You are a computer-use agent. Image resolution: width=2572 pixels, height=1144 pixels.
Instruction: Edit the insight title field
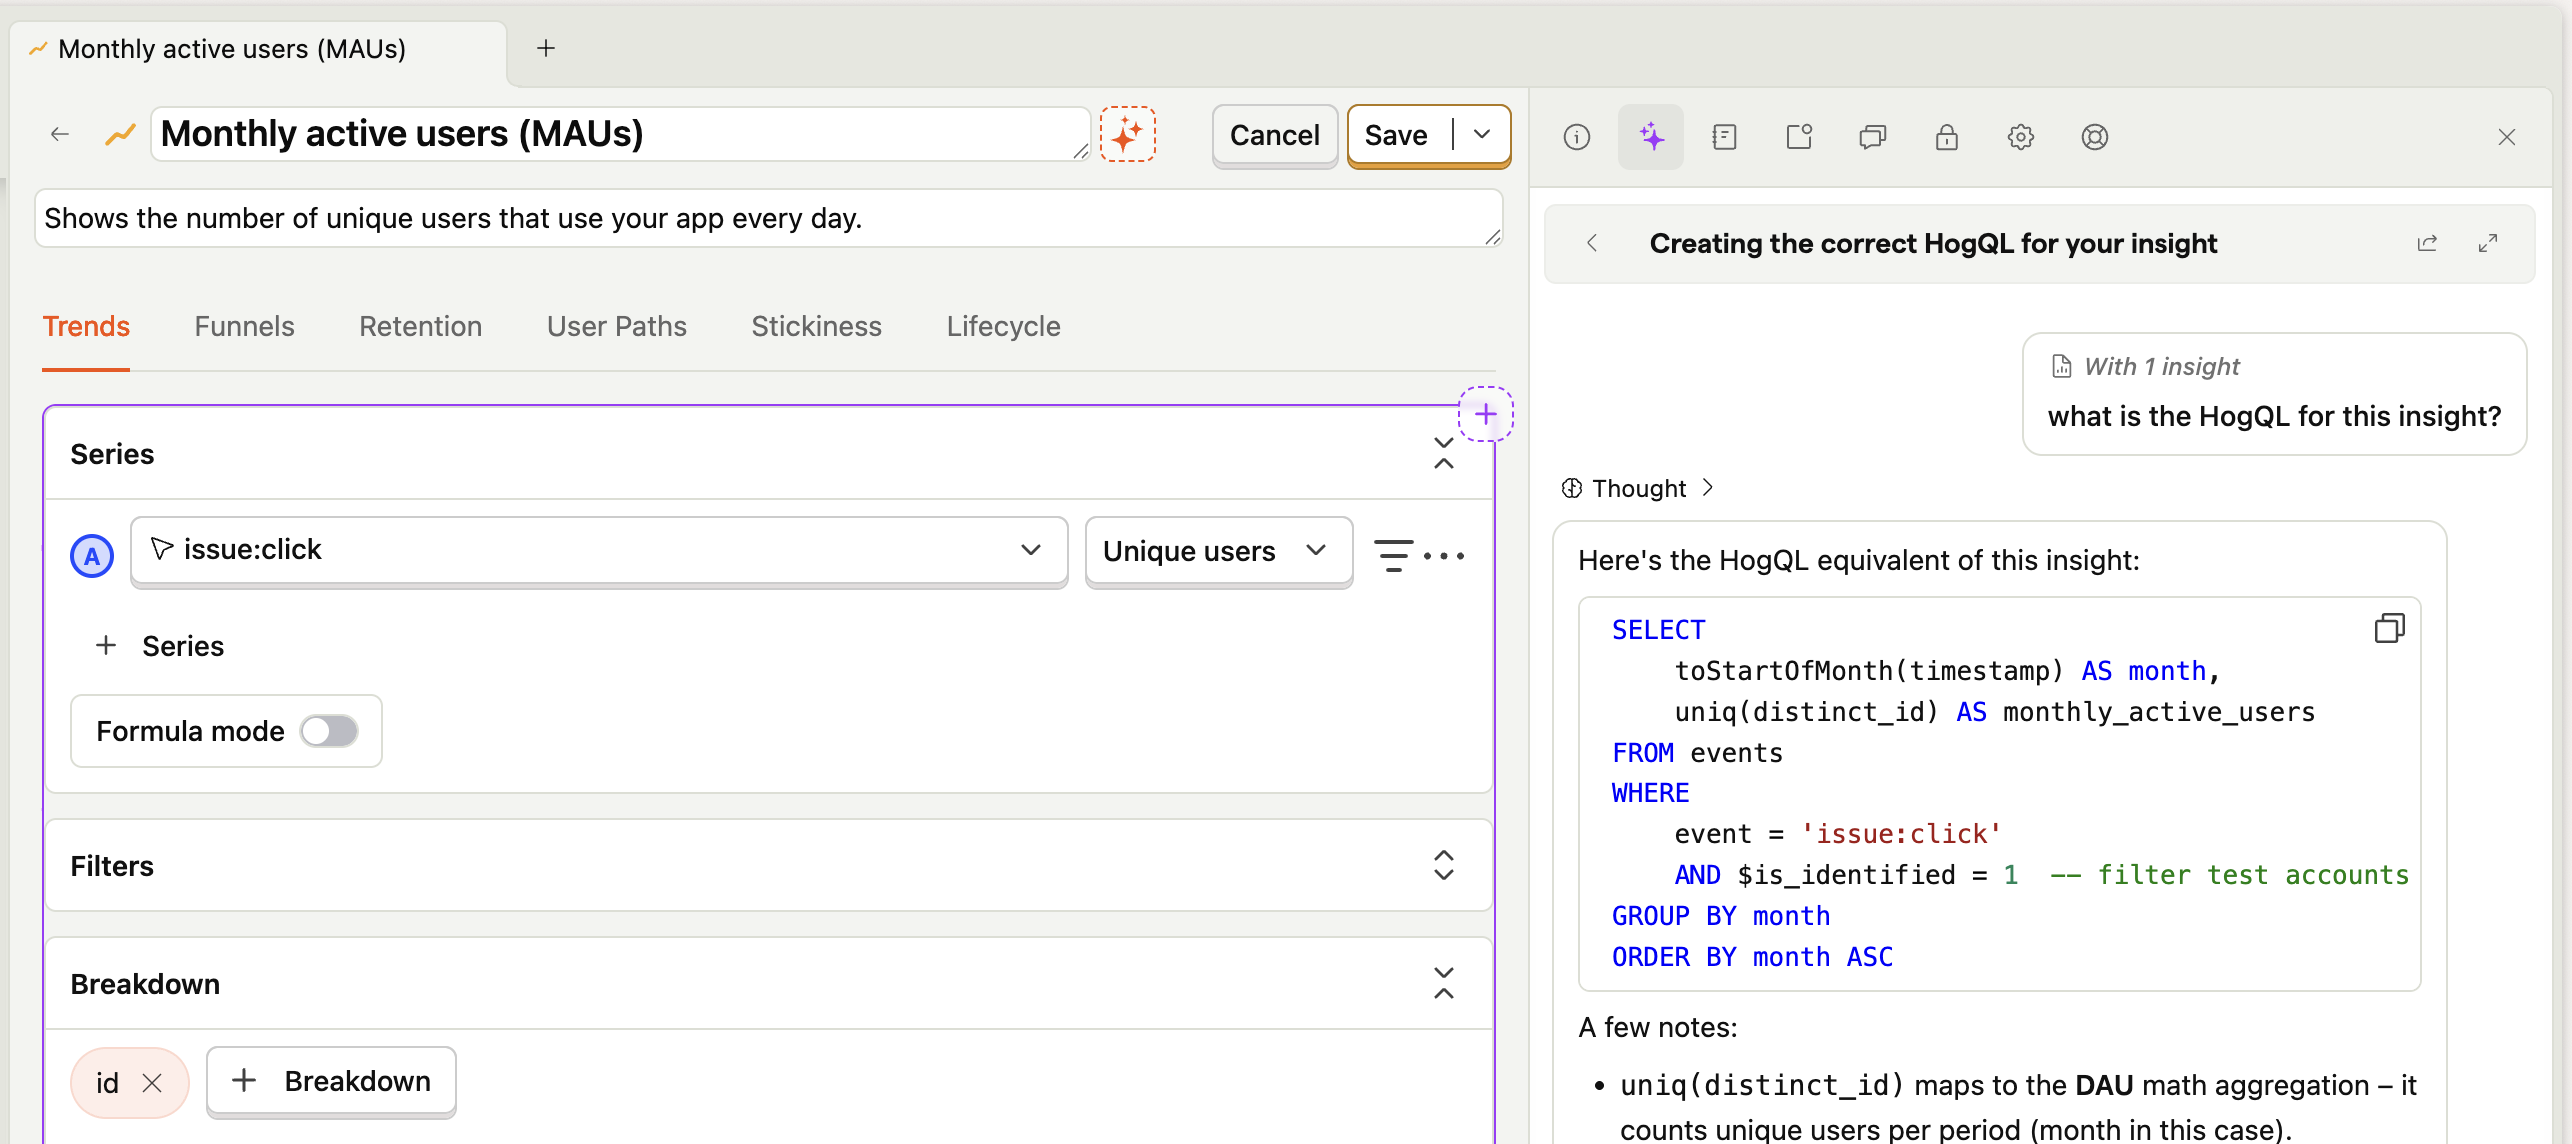pos(620,134)
